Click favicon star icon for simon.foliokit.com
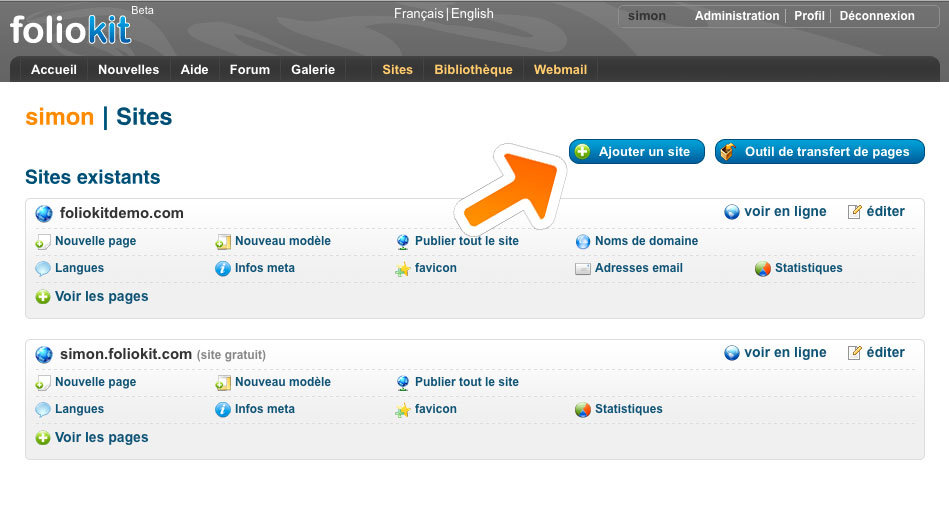949x510 pixels. 402,410
